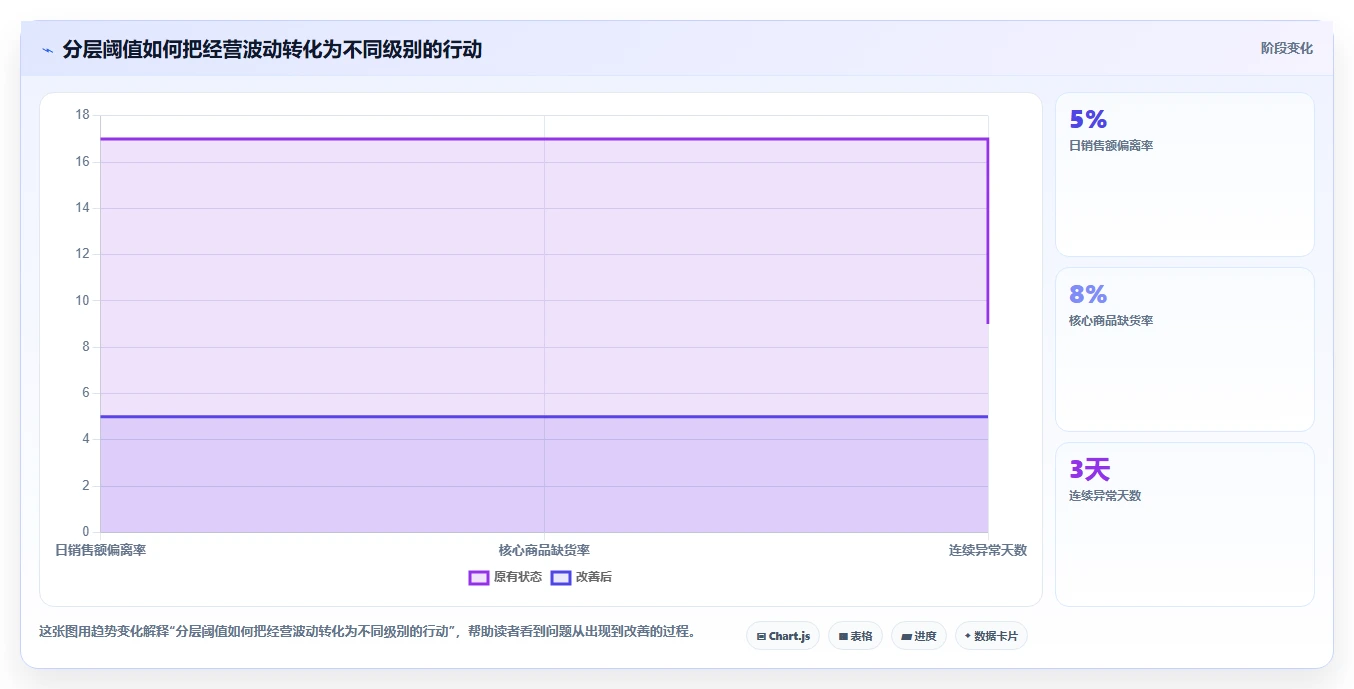Screen dimensions: 1354x689
Task: Click the icon inside Chart.js tag
Action: 761,636
